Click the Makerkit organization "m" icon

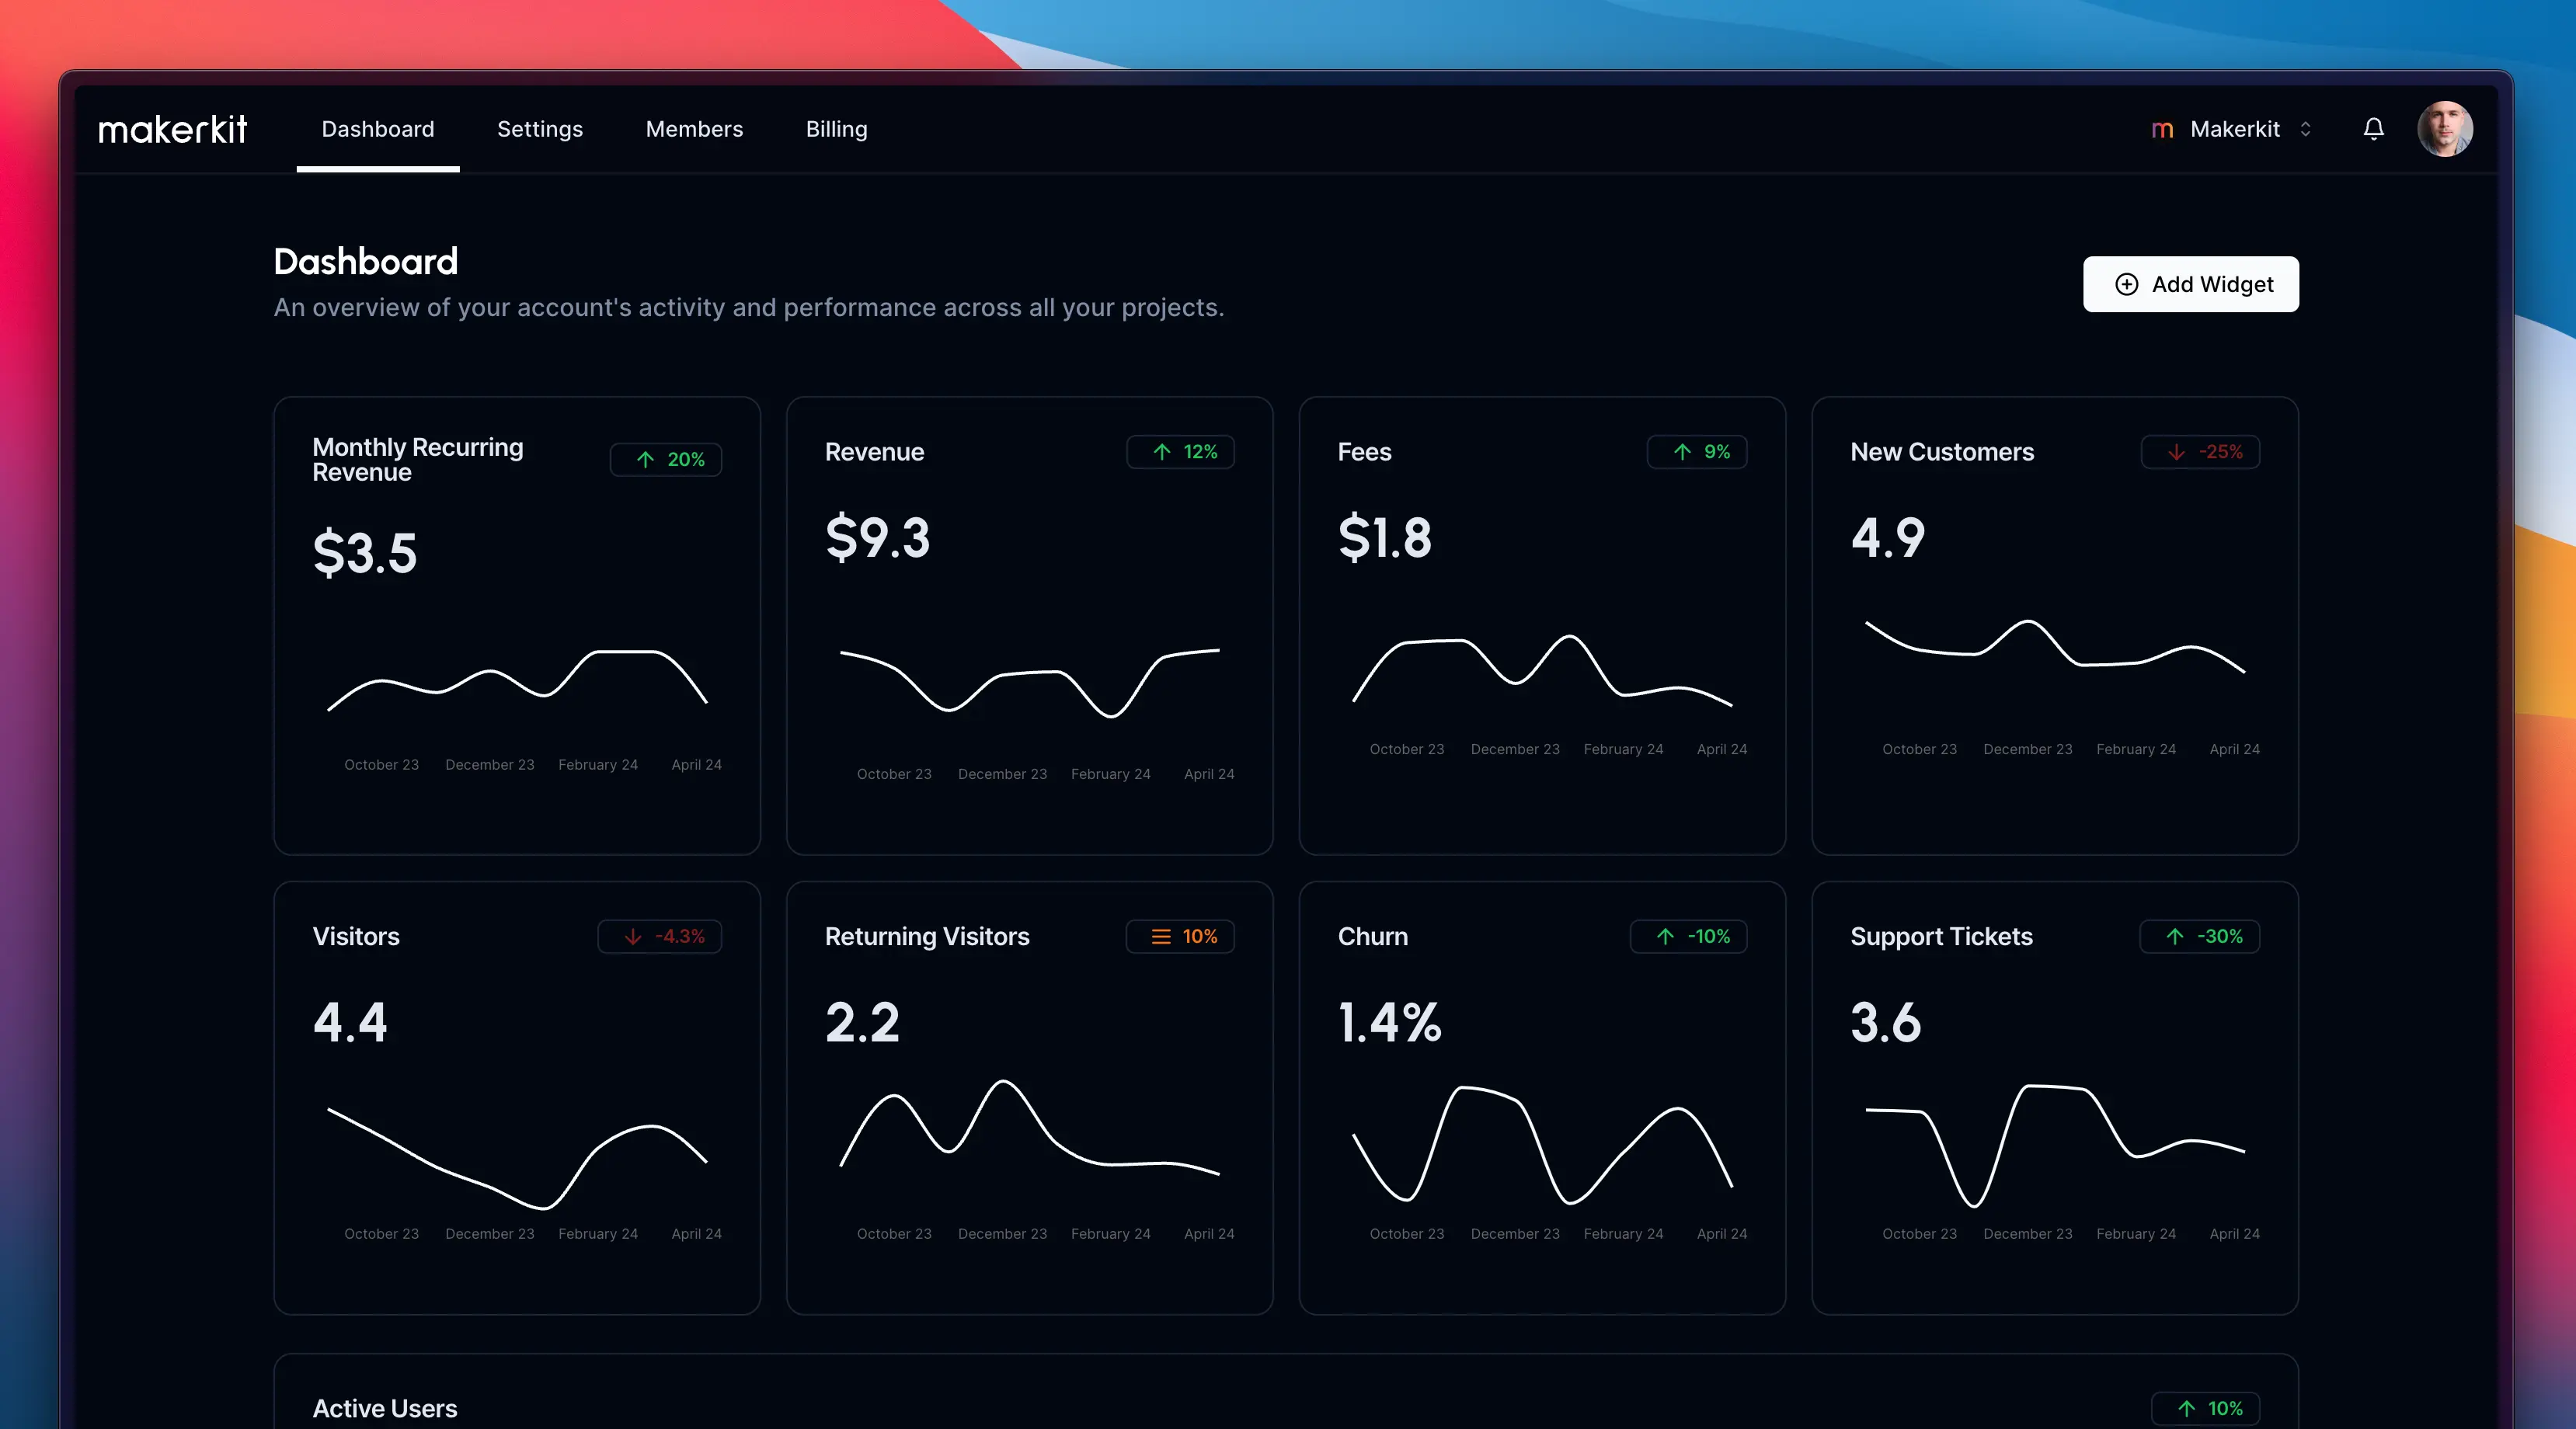(2161, 130)
